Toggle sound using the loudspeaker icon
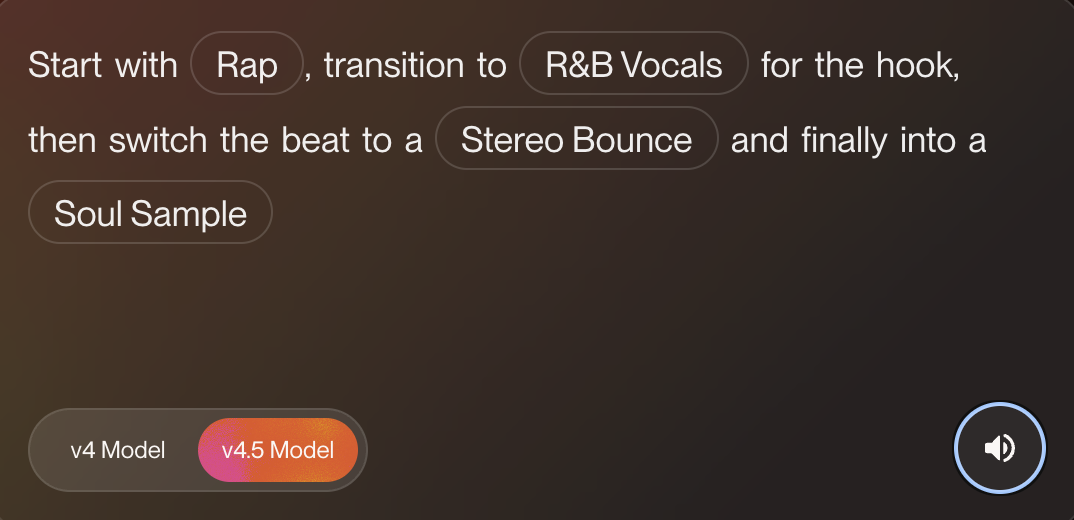Viewport: 1074px width, 520px height. pos(999,448)
